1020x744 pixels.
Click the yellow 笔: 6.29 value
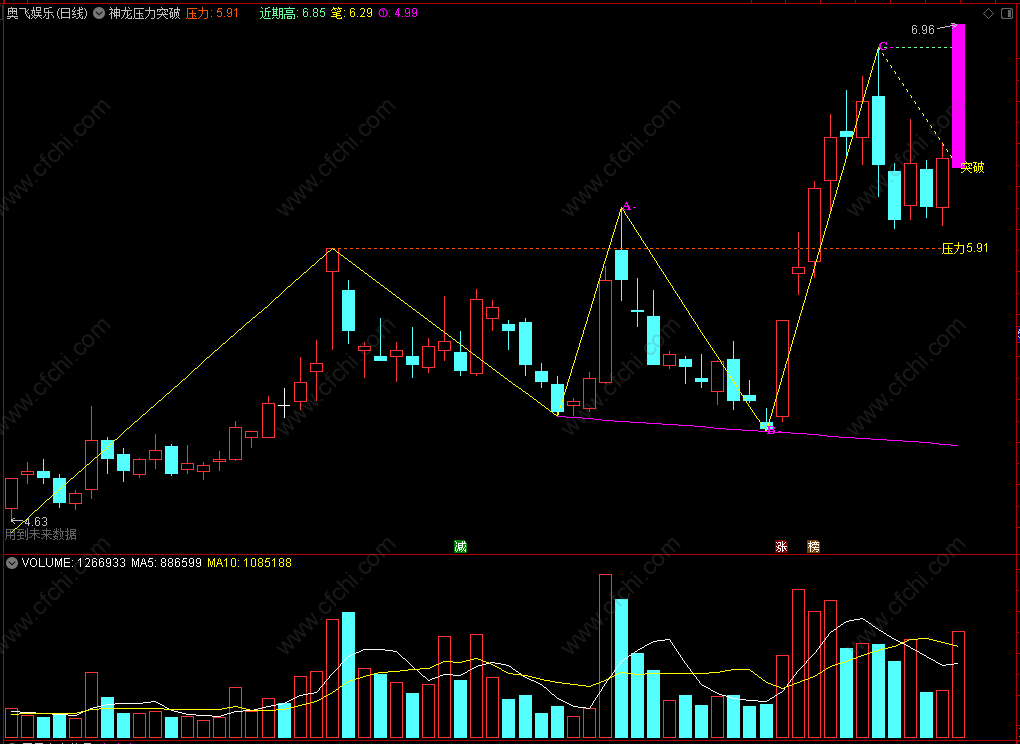(352, 13)
